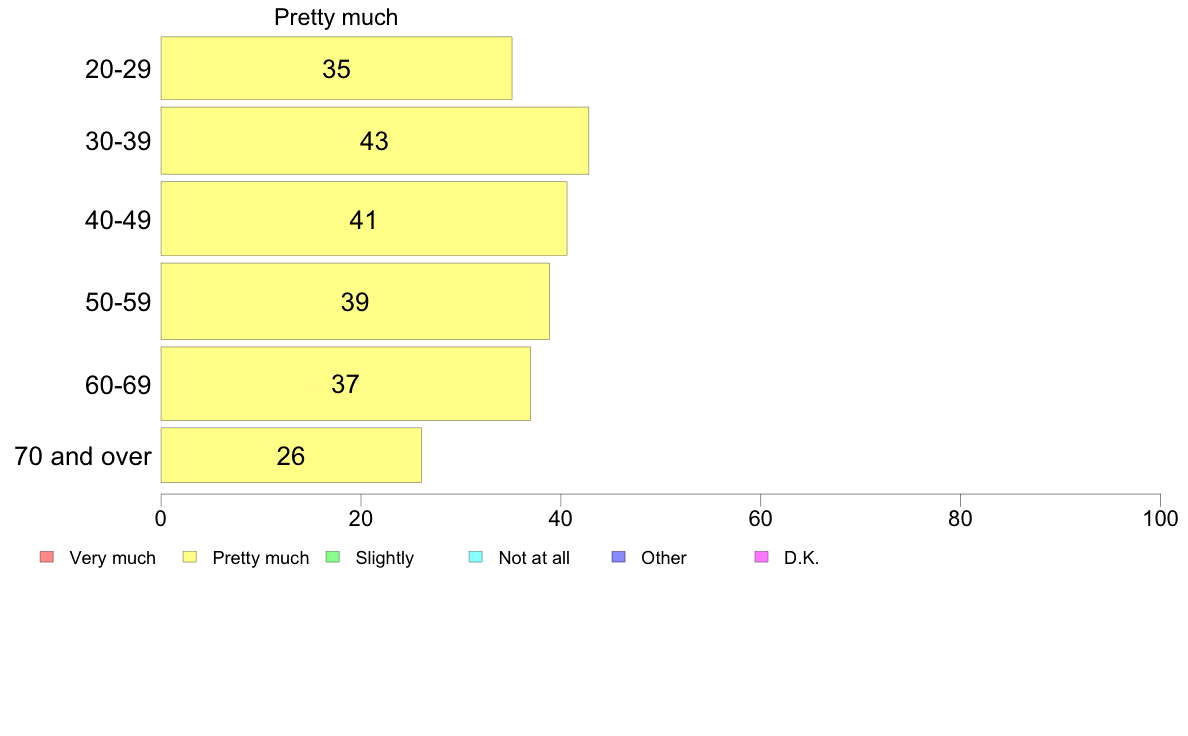Click the blue Other legend swatch
Screen dimensions: 1188x736
click(618, 557)
